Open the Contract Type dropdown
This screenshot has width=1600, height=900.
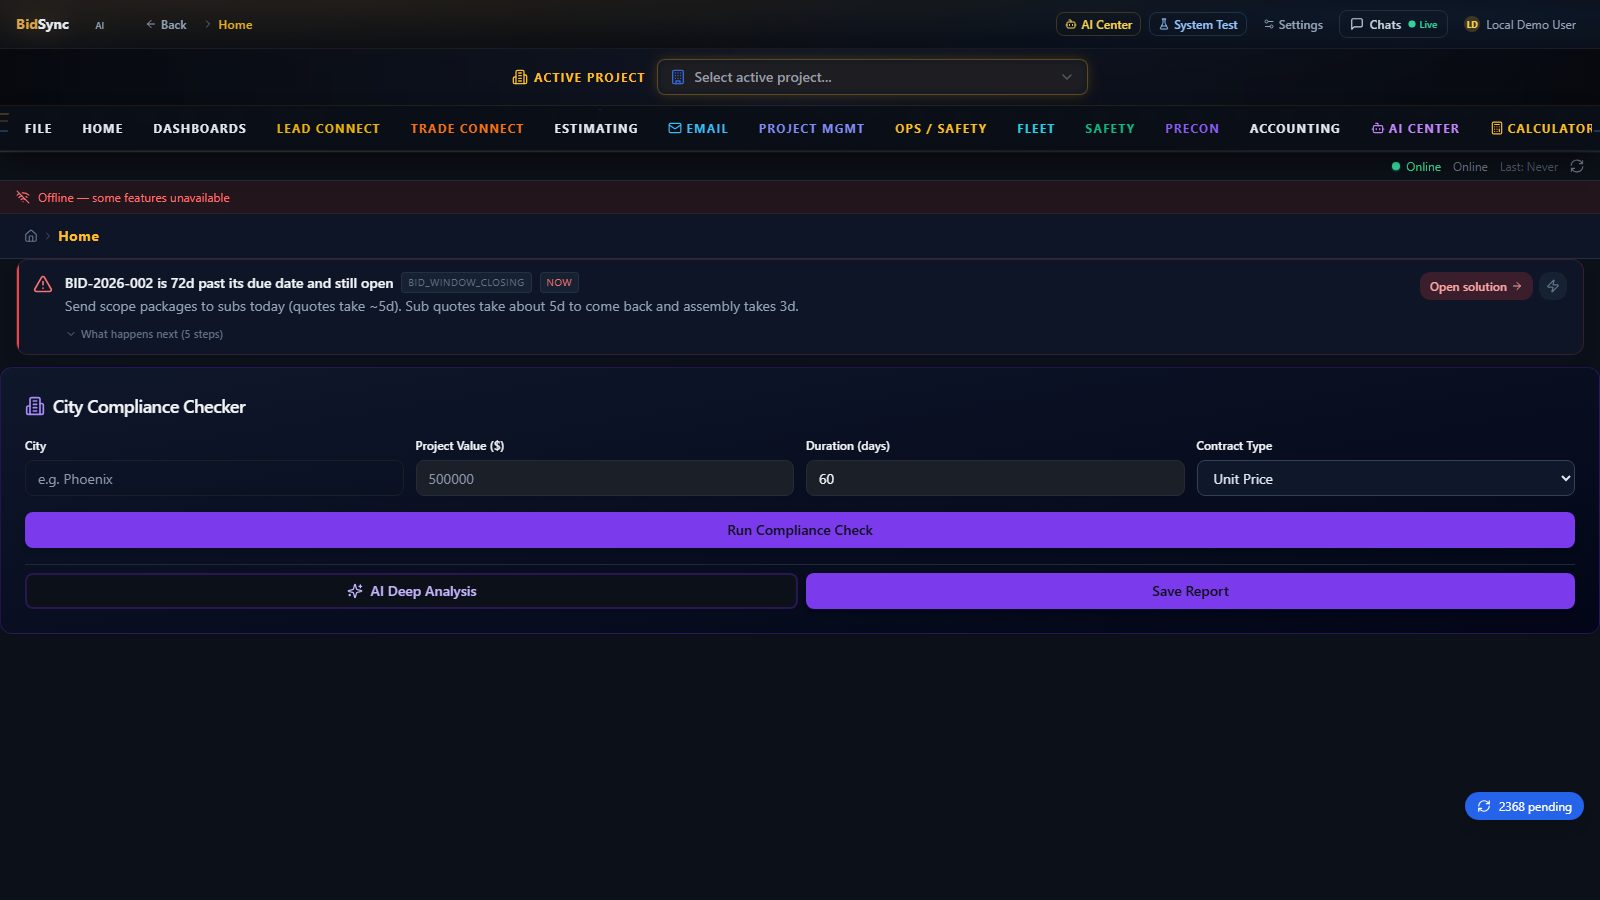tap(1385, 478)
